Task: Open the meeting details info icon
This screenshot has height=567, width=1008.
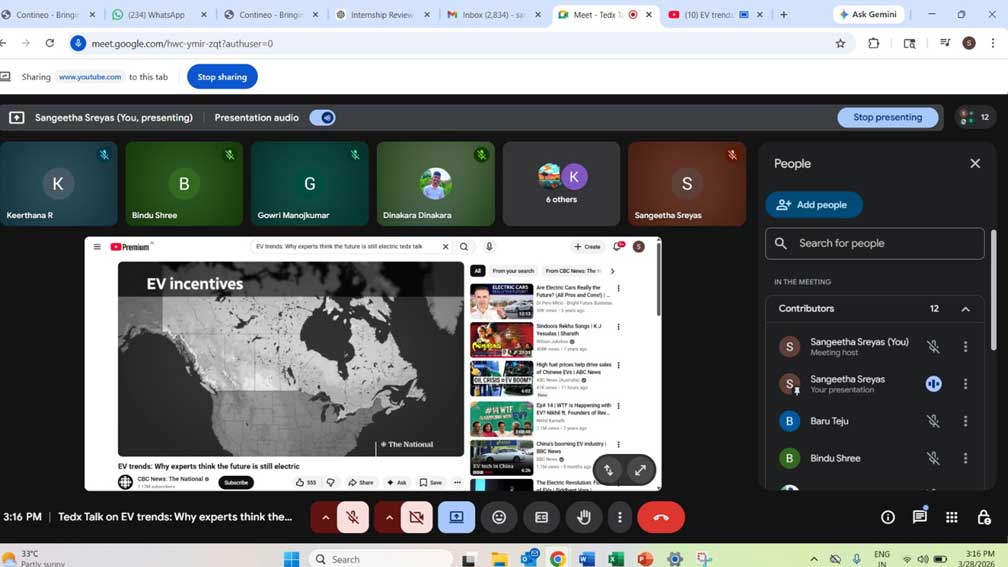Action: click(887, 517)
